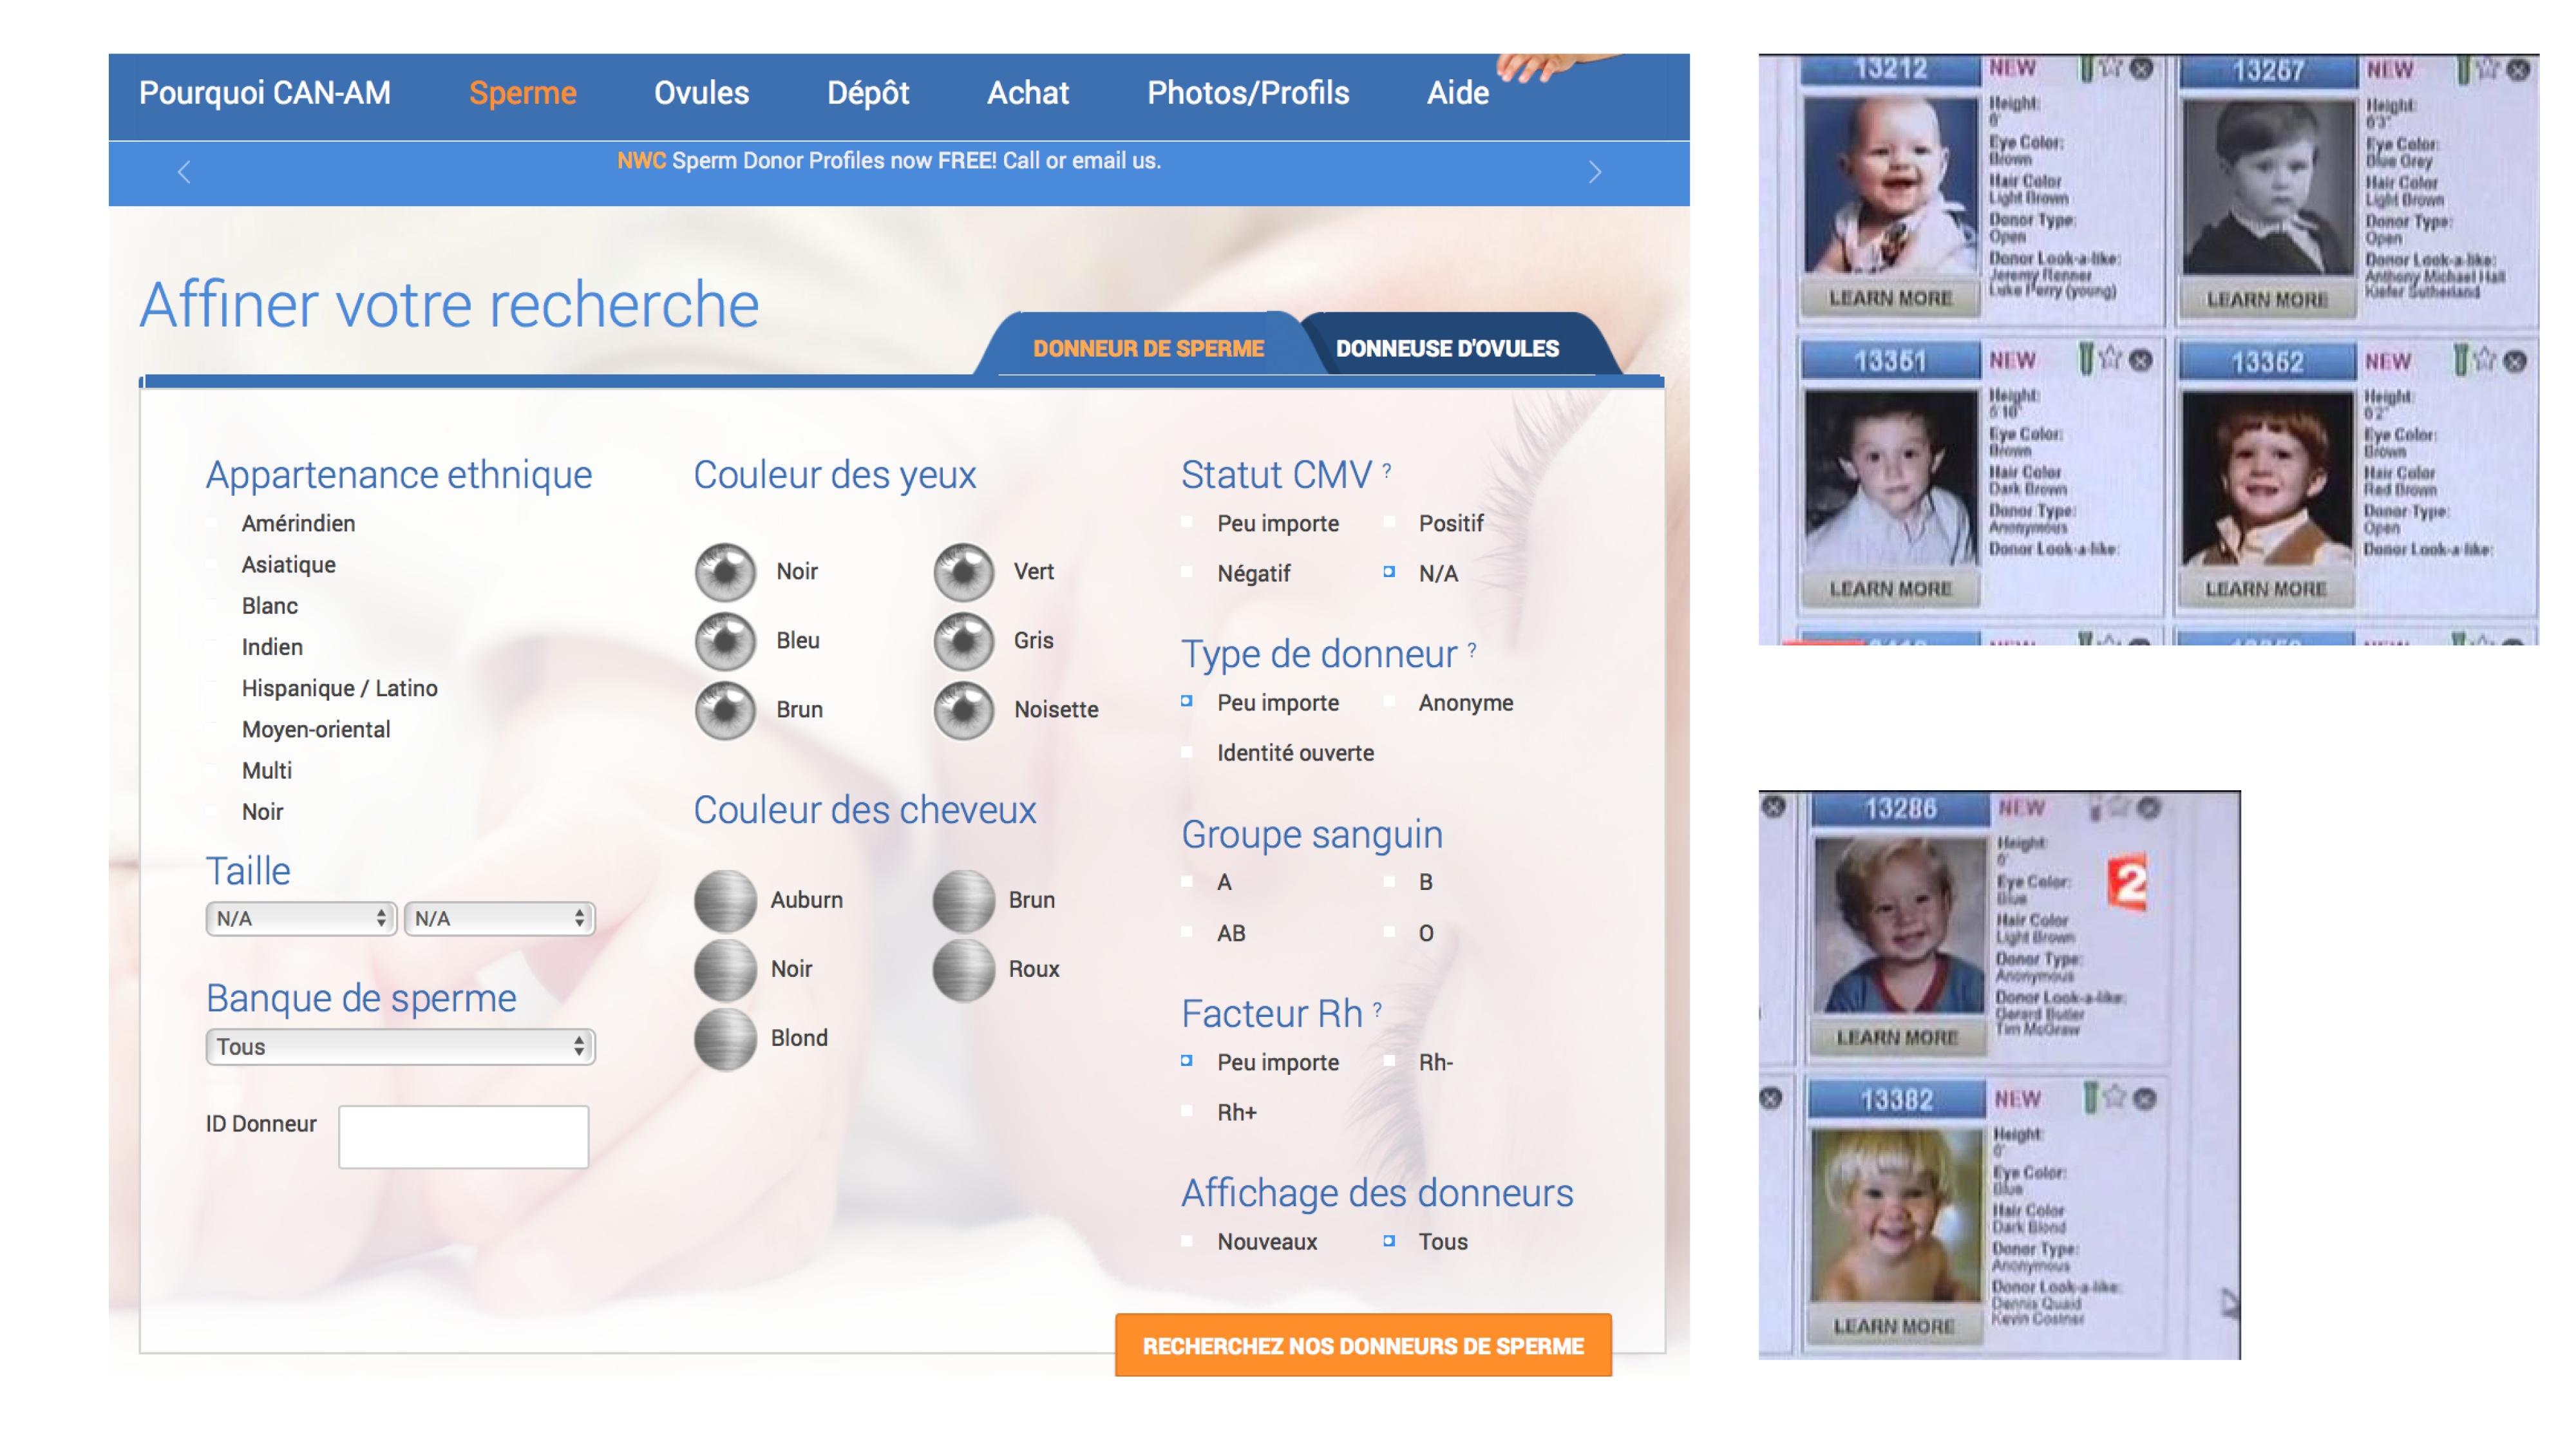Select Identité ouverte donor type
This screenshot has height=1449, width=2576.
[x=1187, y=752]
